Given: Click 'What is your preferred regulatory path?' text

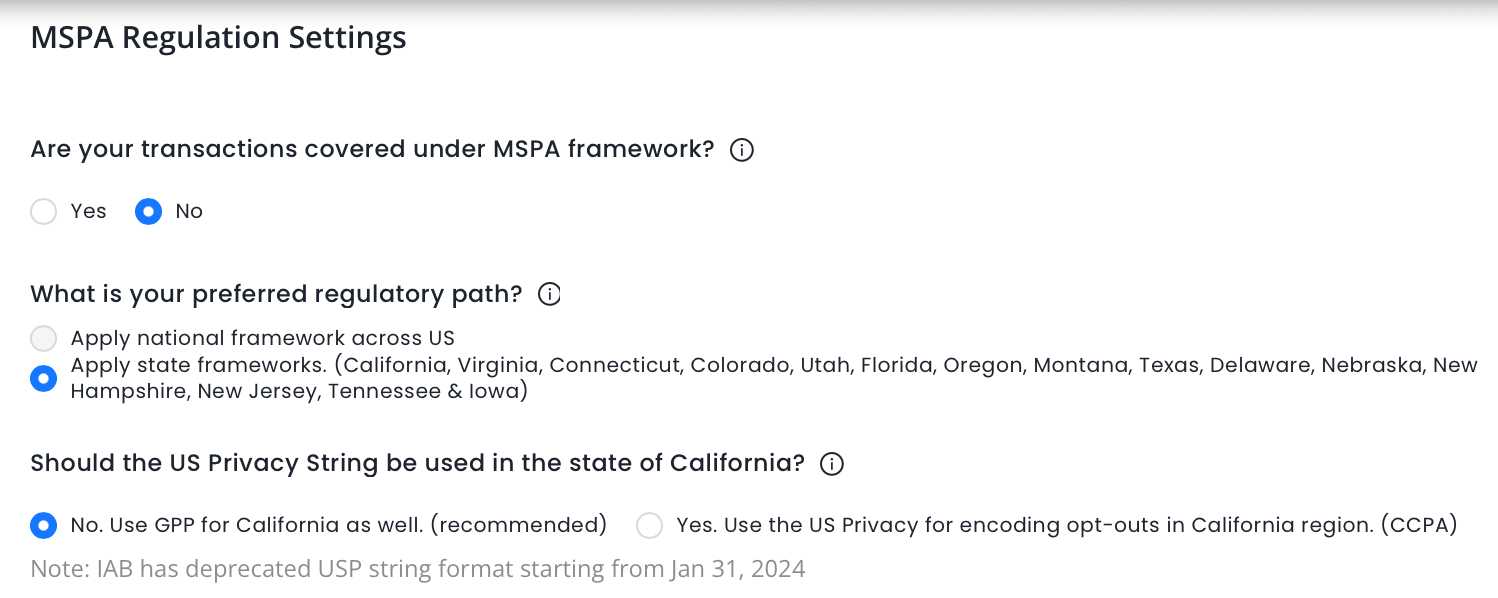Looking at the screenshot, I should [276, 294].
